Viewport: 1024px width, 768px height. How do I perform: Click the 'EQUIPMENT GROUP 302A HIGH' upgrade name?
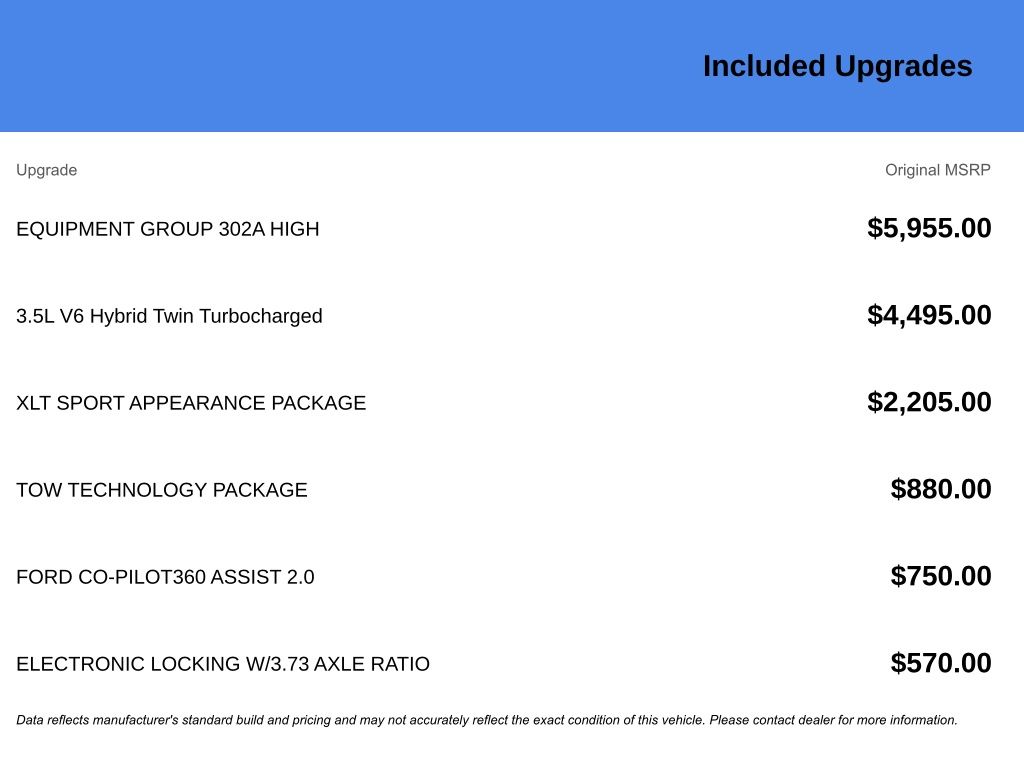pos(168,229)
